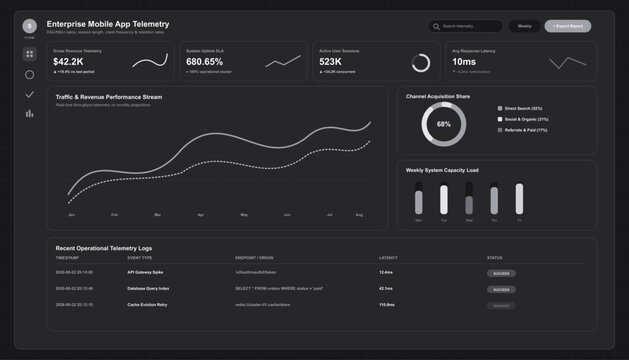Click the Gross Revenue sparkline chart
629x360 pixels.
coord(150,61)
